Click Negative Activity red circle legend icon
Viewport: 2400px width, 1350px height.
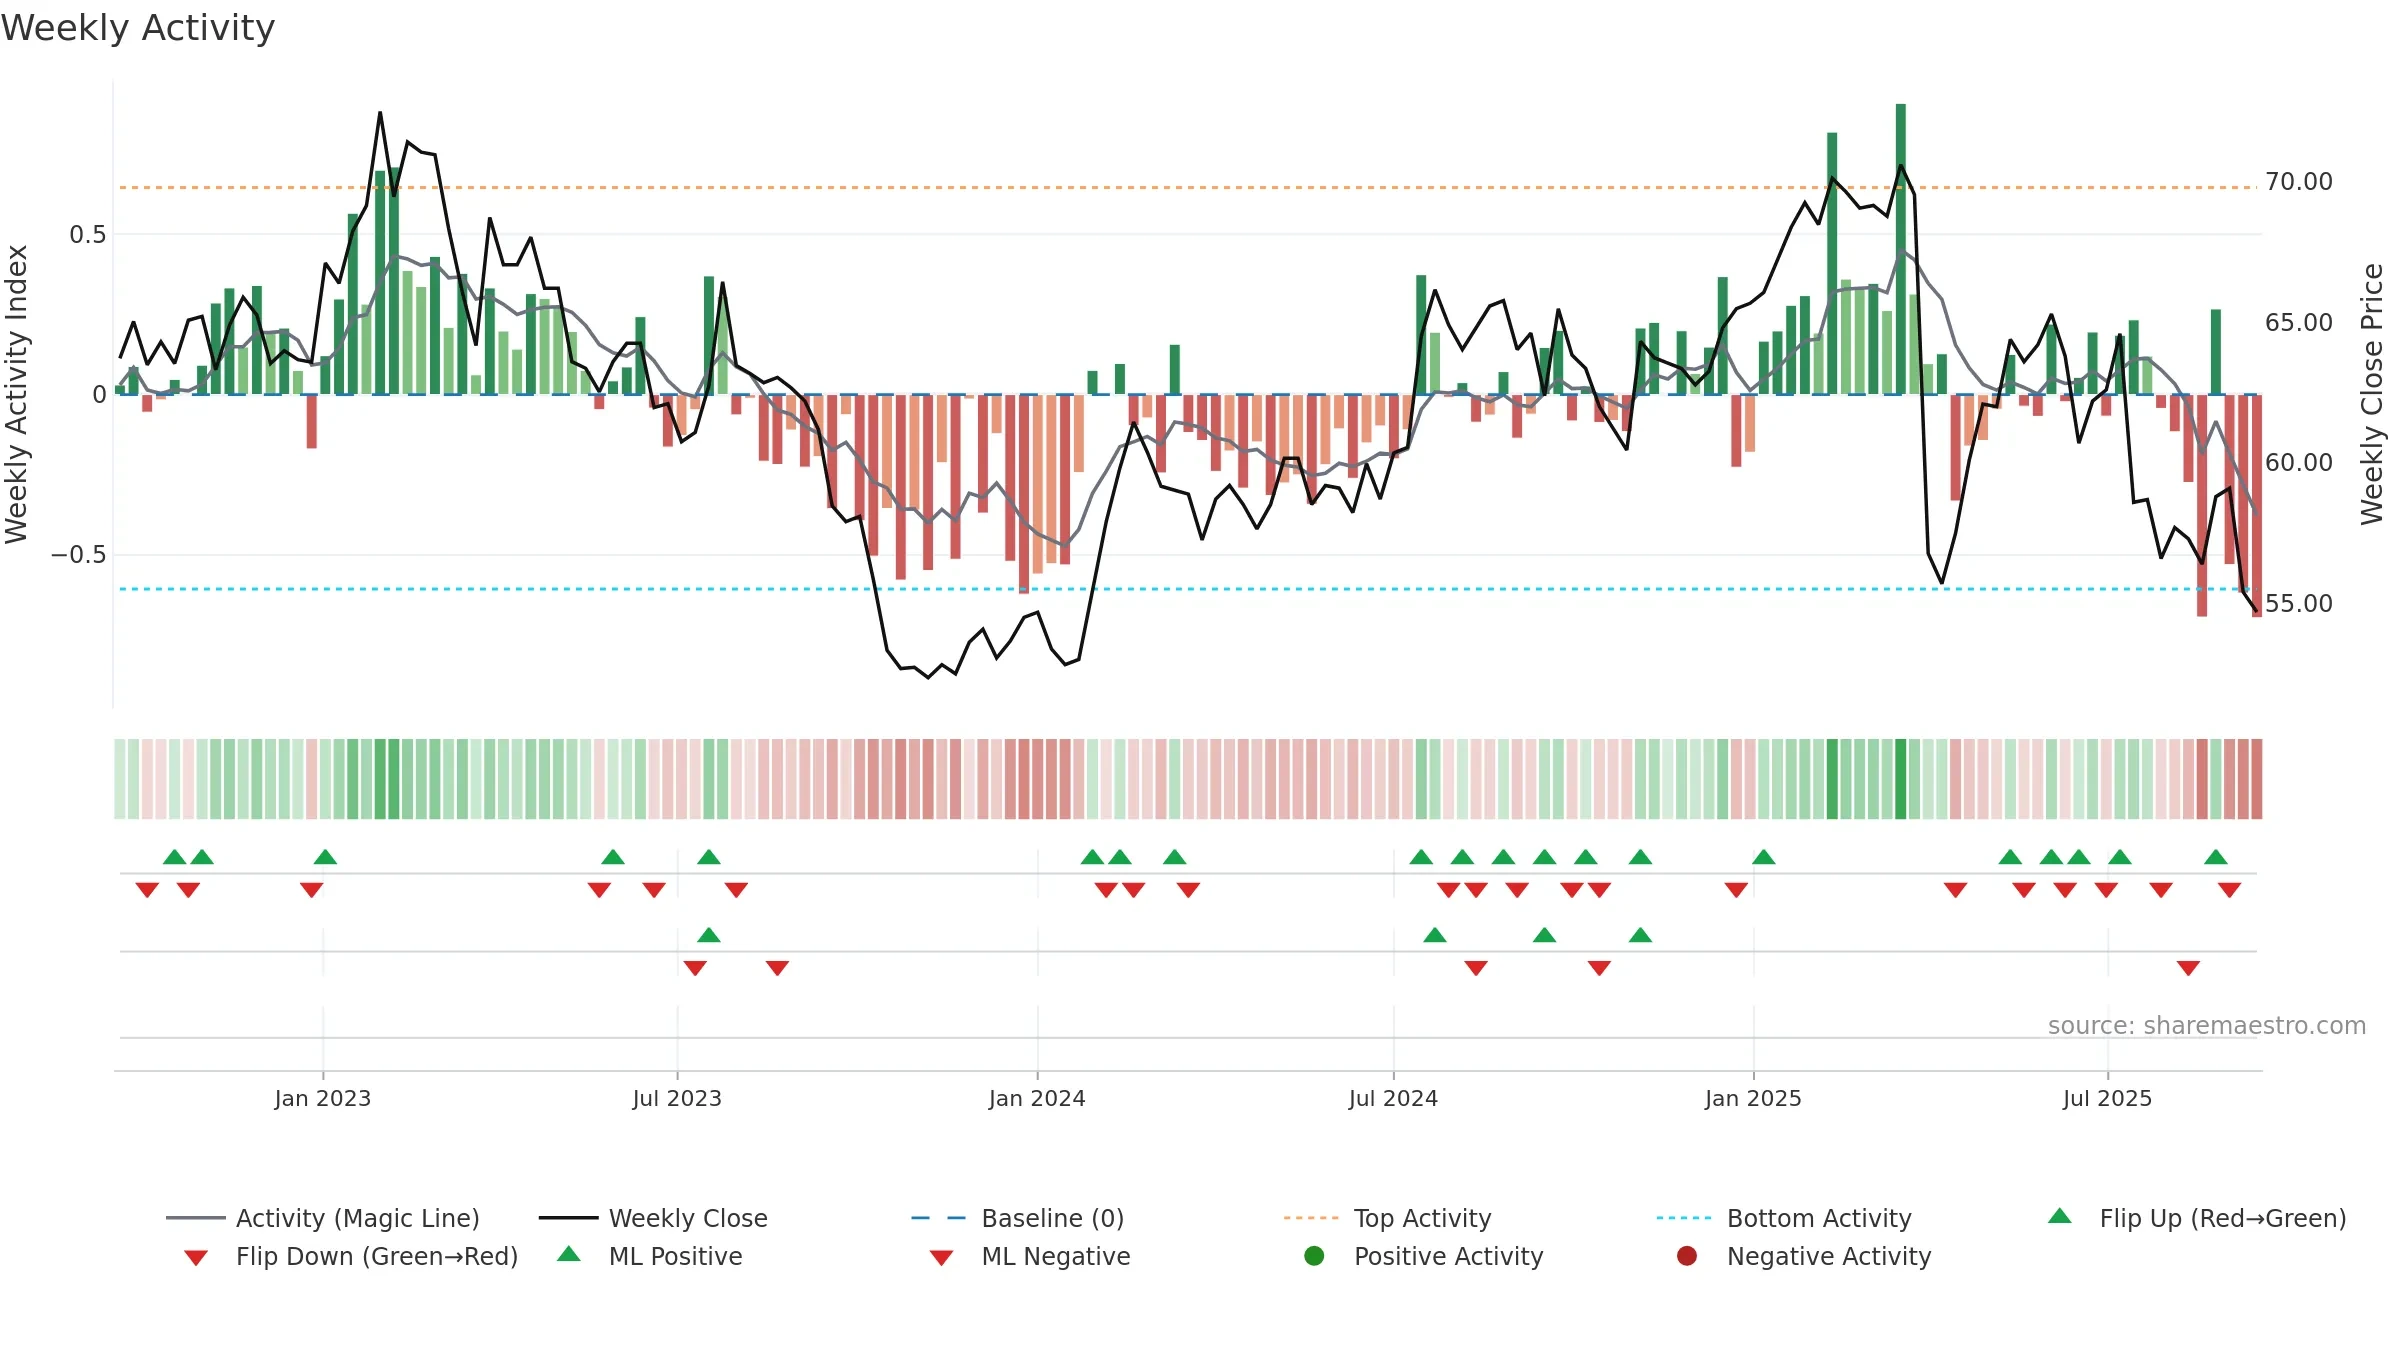click(x=1687, y=1255)
